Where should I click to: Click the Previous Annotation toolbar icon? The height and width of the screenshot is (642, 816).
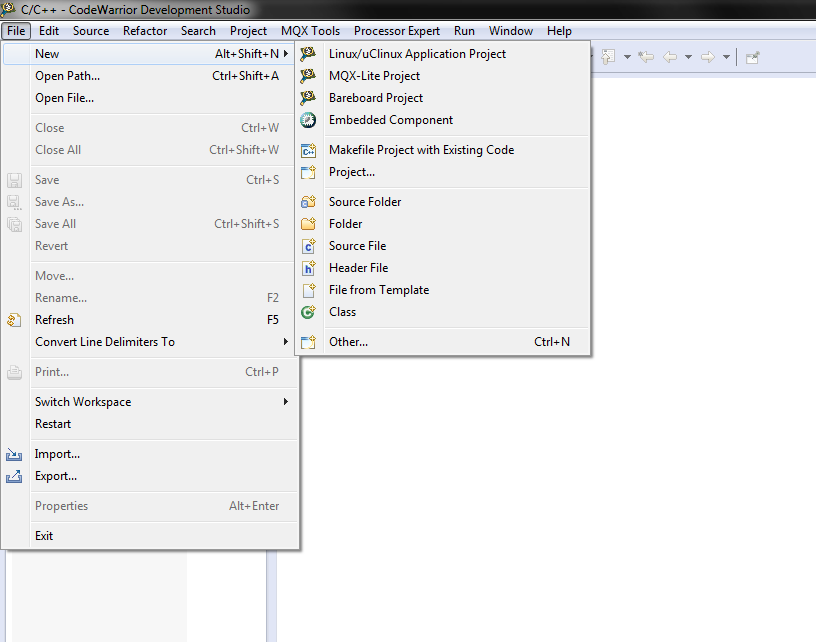608,57
